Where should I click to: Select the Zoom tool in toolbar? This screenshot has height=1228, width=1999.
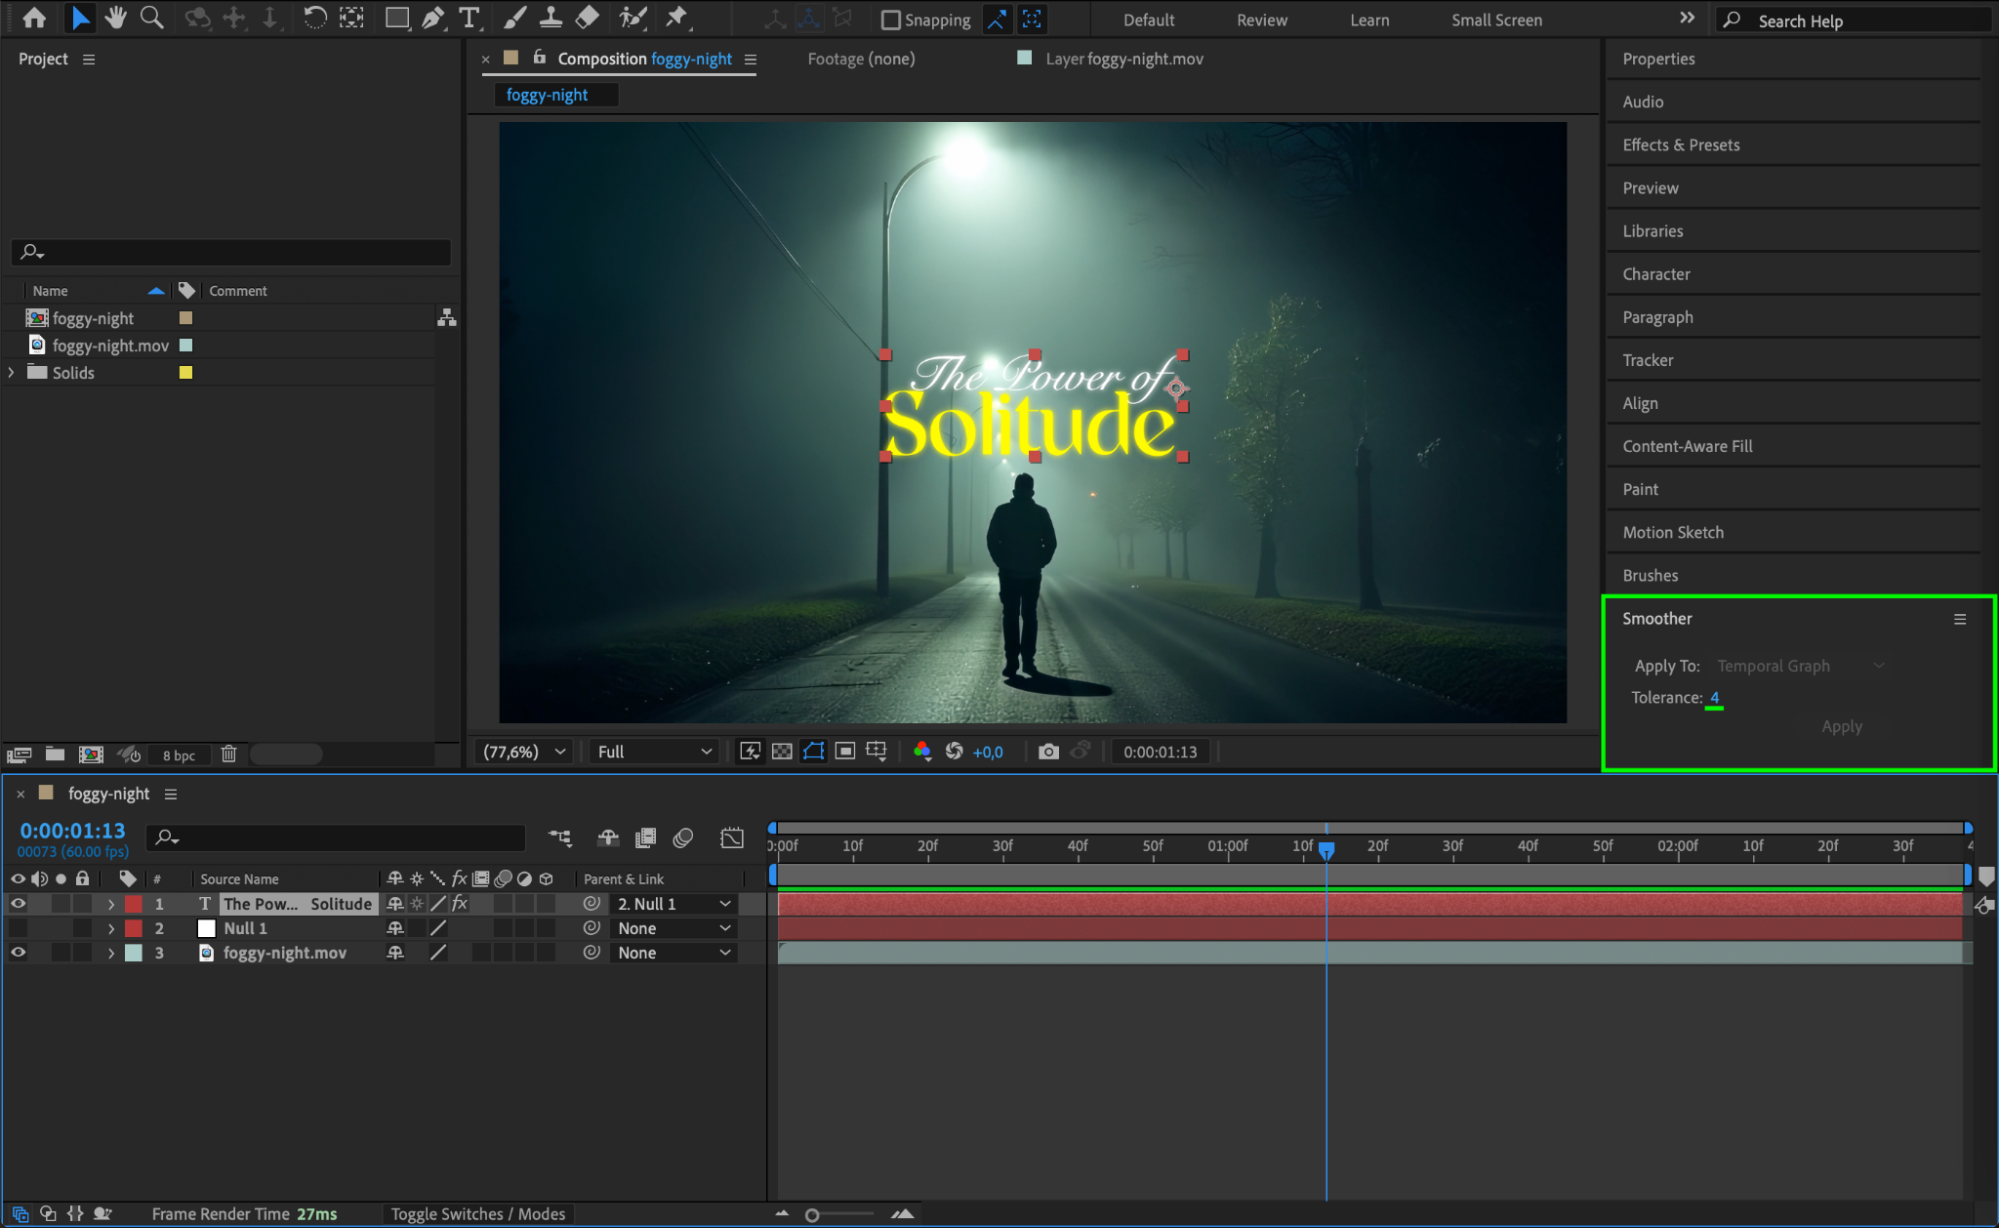point(151,17)
